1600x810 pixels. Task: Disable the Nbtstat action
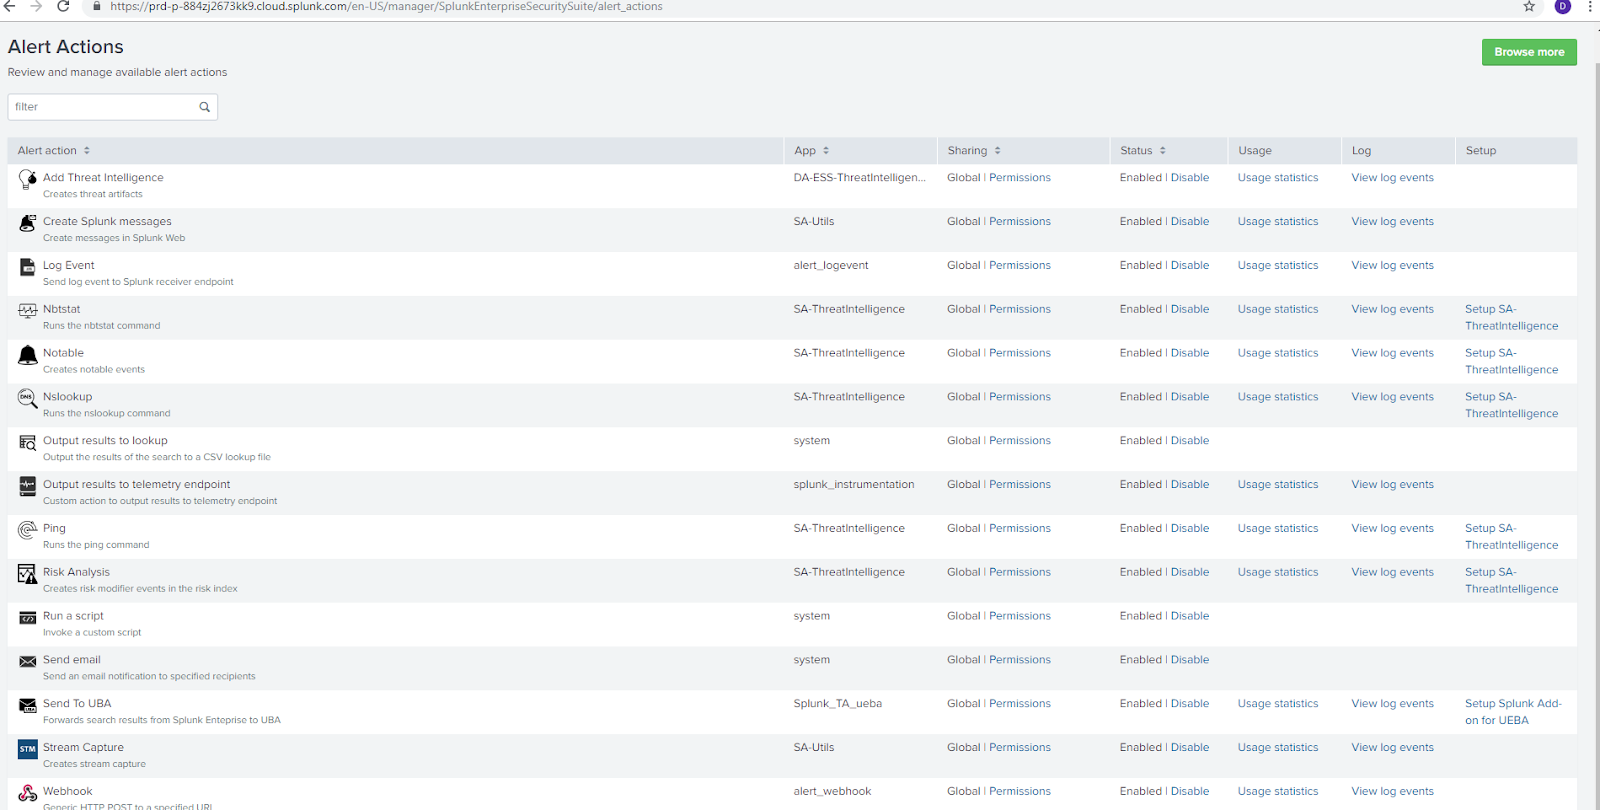[x=1190, y=310]
